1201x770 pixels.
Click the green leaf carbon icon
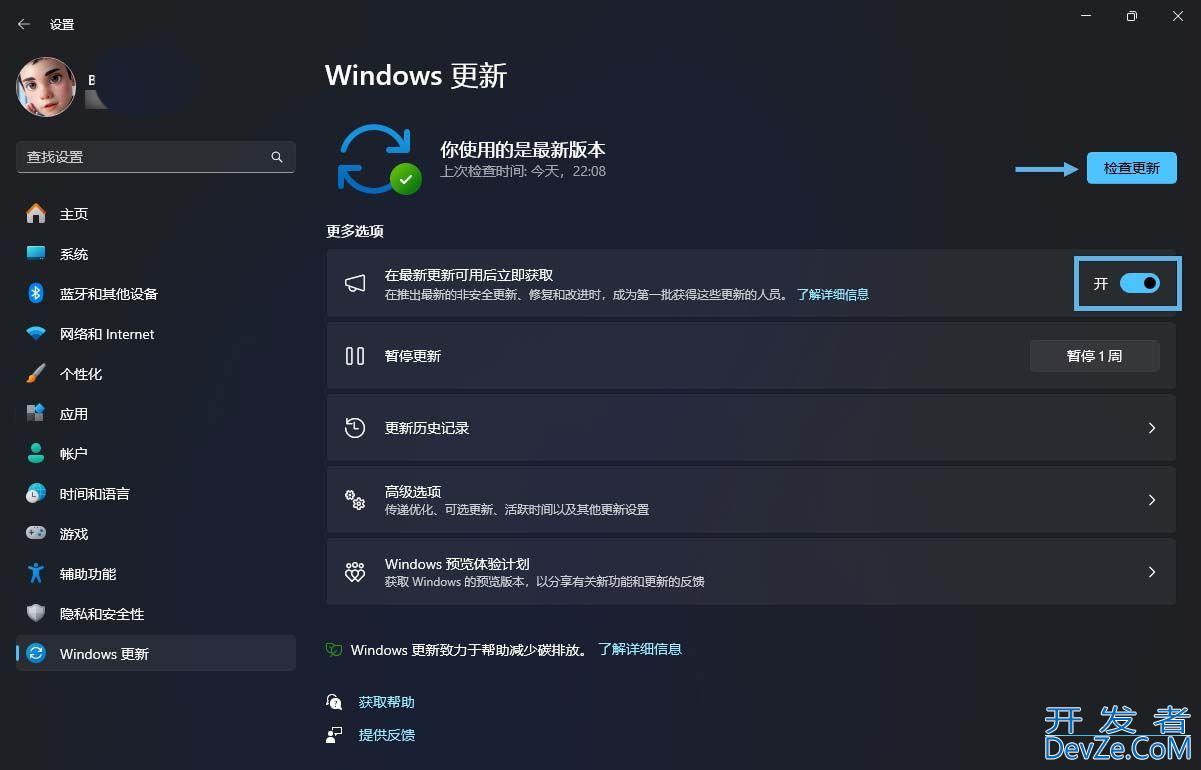point(335,650)
